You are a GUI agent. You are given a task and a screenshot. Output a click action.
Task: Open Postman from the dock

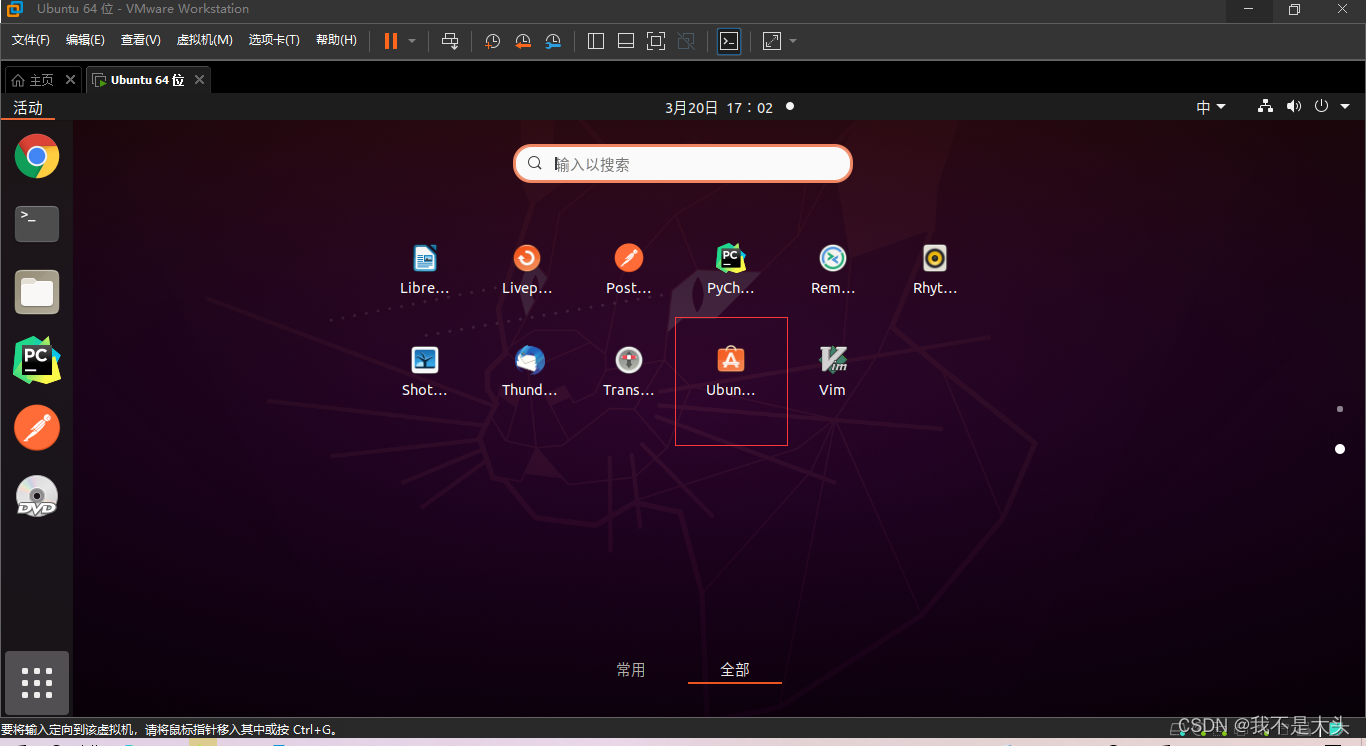click(x=37, y=428)
